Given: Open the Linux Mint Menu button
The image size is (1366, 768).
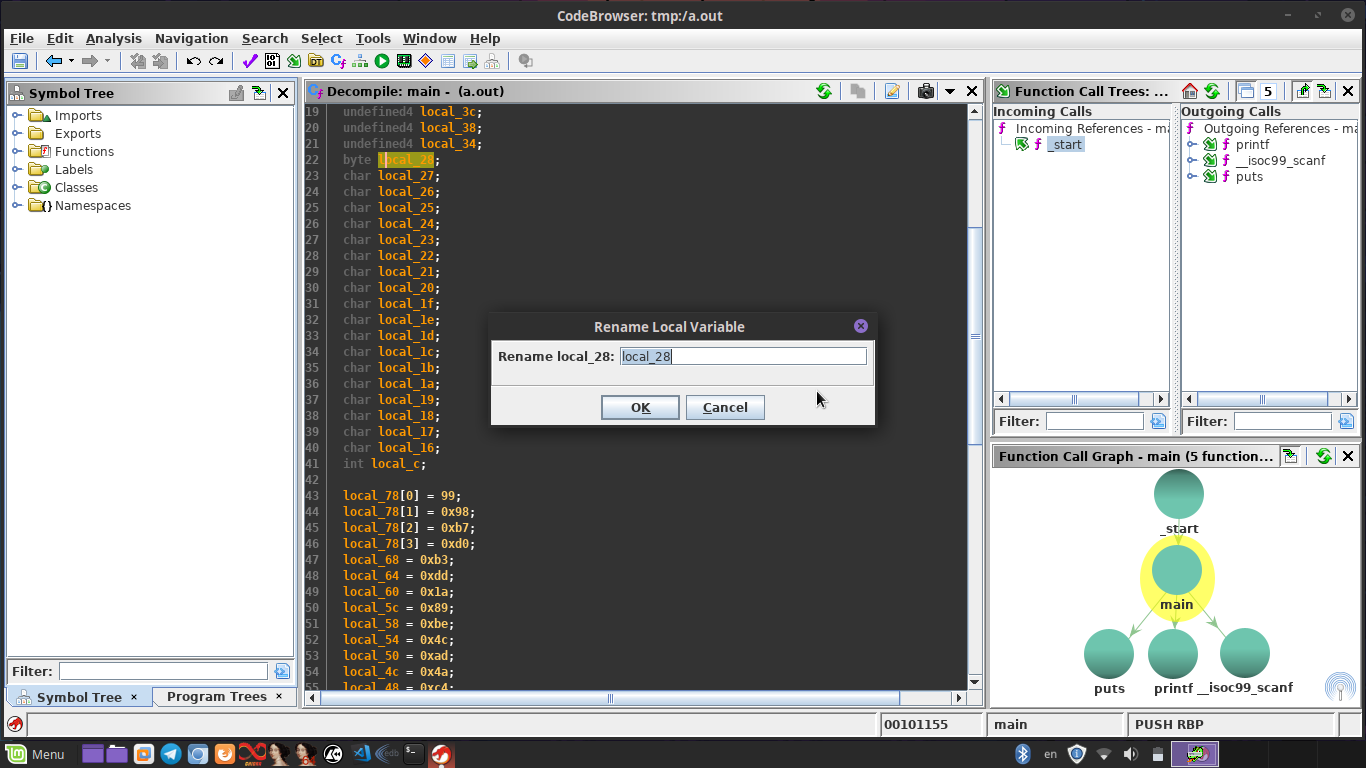Looking at the screenshot, I should point(35,754).
